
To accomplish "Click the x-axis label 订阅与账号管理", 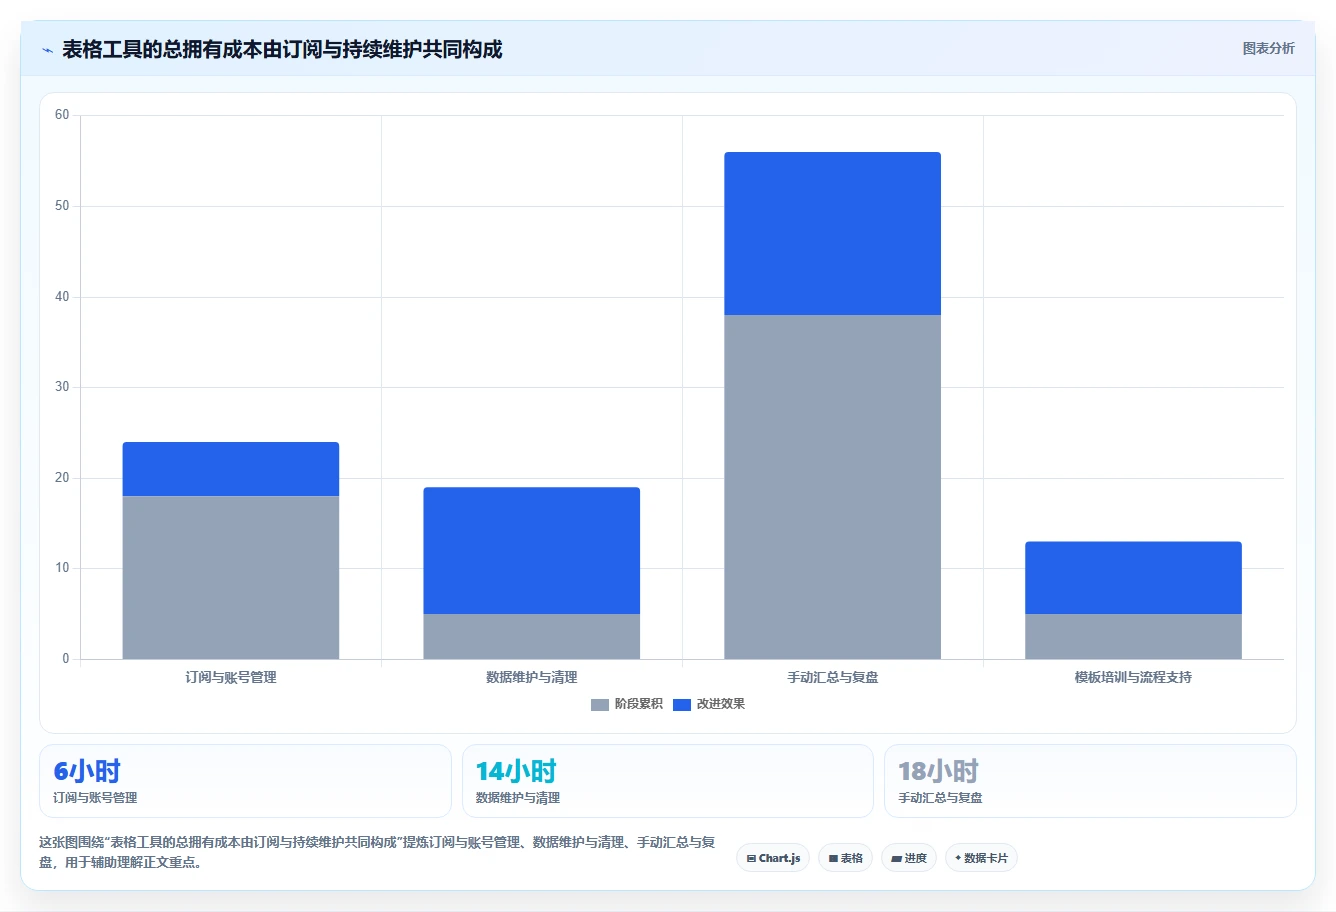I will [x=231, y=677].
